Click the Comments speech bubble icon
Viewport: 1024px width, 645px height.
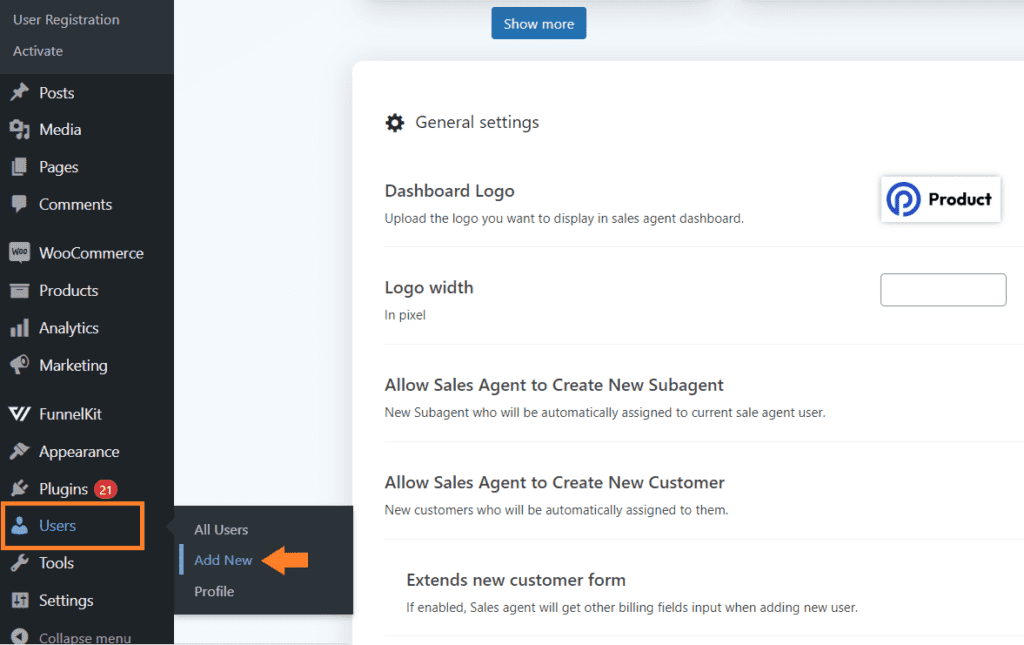coord(20,204)
